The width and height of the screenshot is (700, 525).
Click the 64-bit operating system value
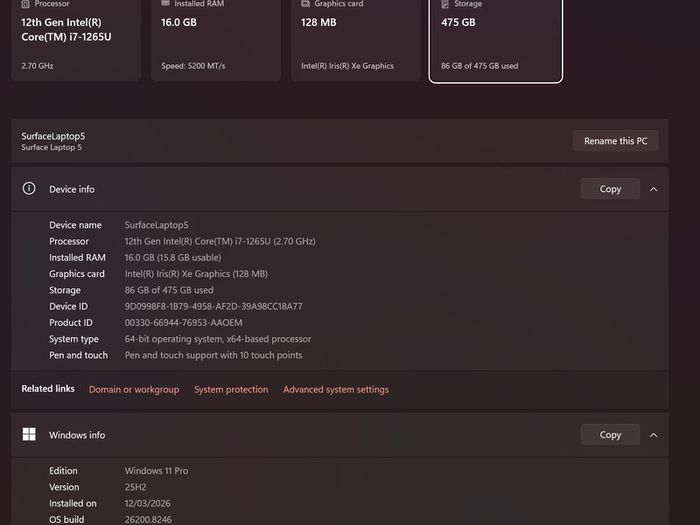[218, 339]
